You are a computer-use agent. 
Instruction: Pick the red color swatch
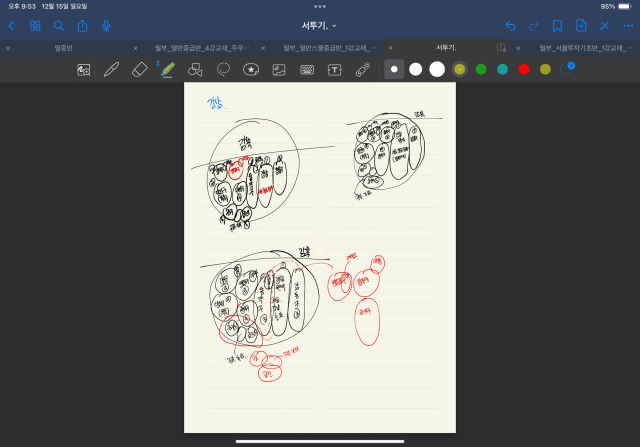[524, 69]
